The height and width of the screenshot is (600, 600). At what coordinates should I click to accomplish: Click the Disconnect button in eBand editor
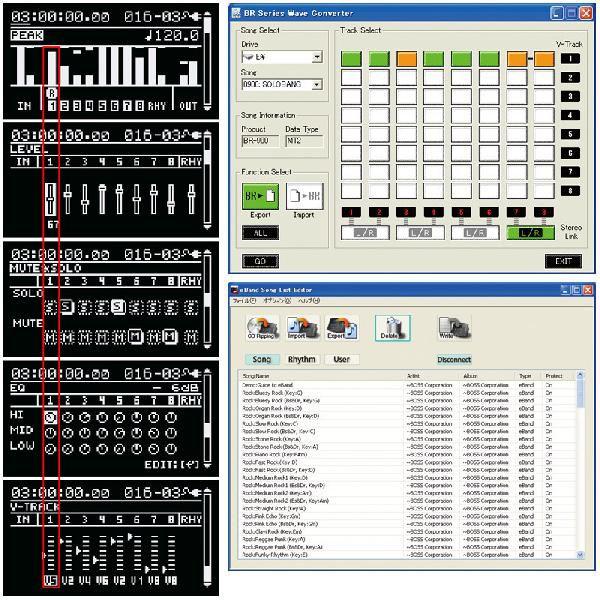click(454, 359)
